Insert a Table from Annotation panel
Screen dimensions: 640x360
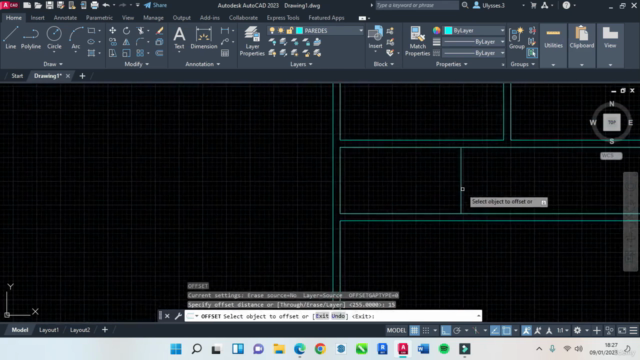(225, 53)
